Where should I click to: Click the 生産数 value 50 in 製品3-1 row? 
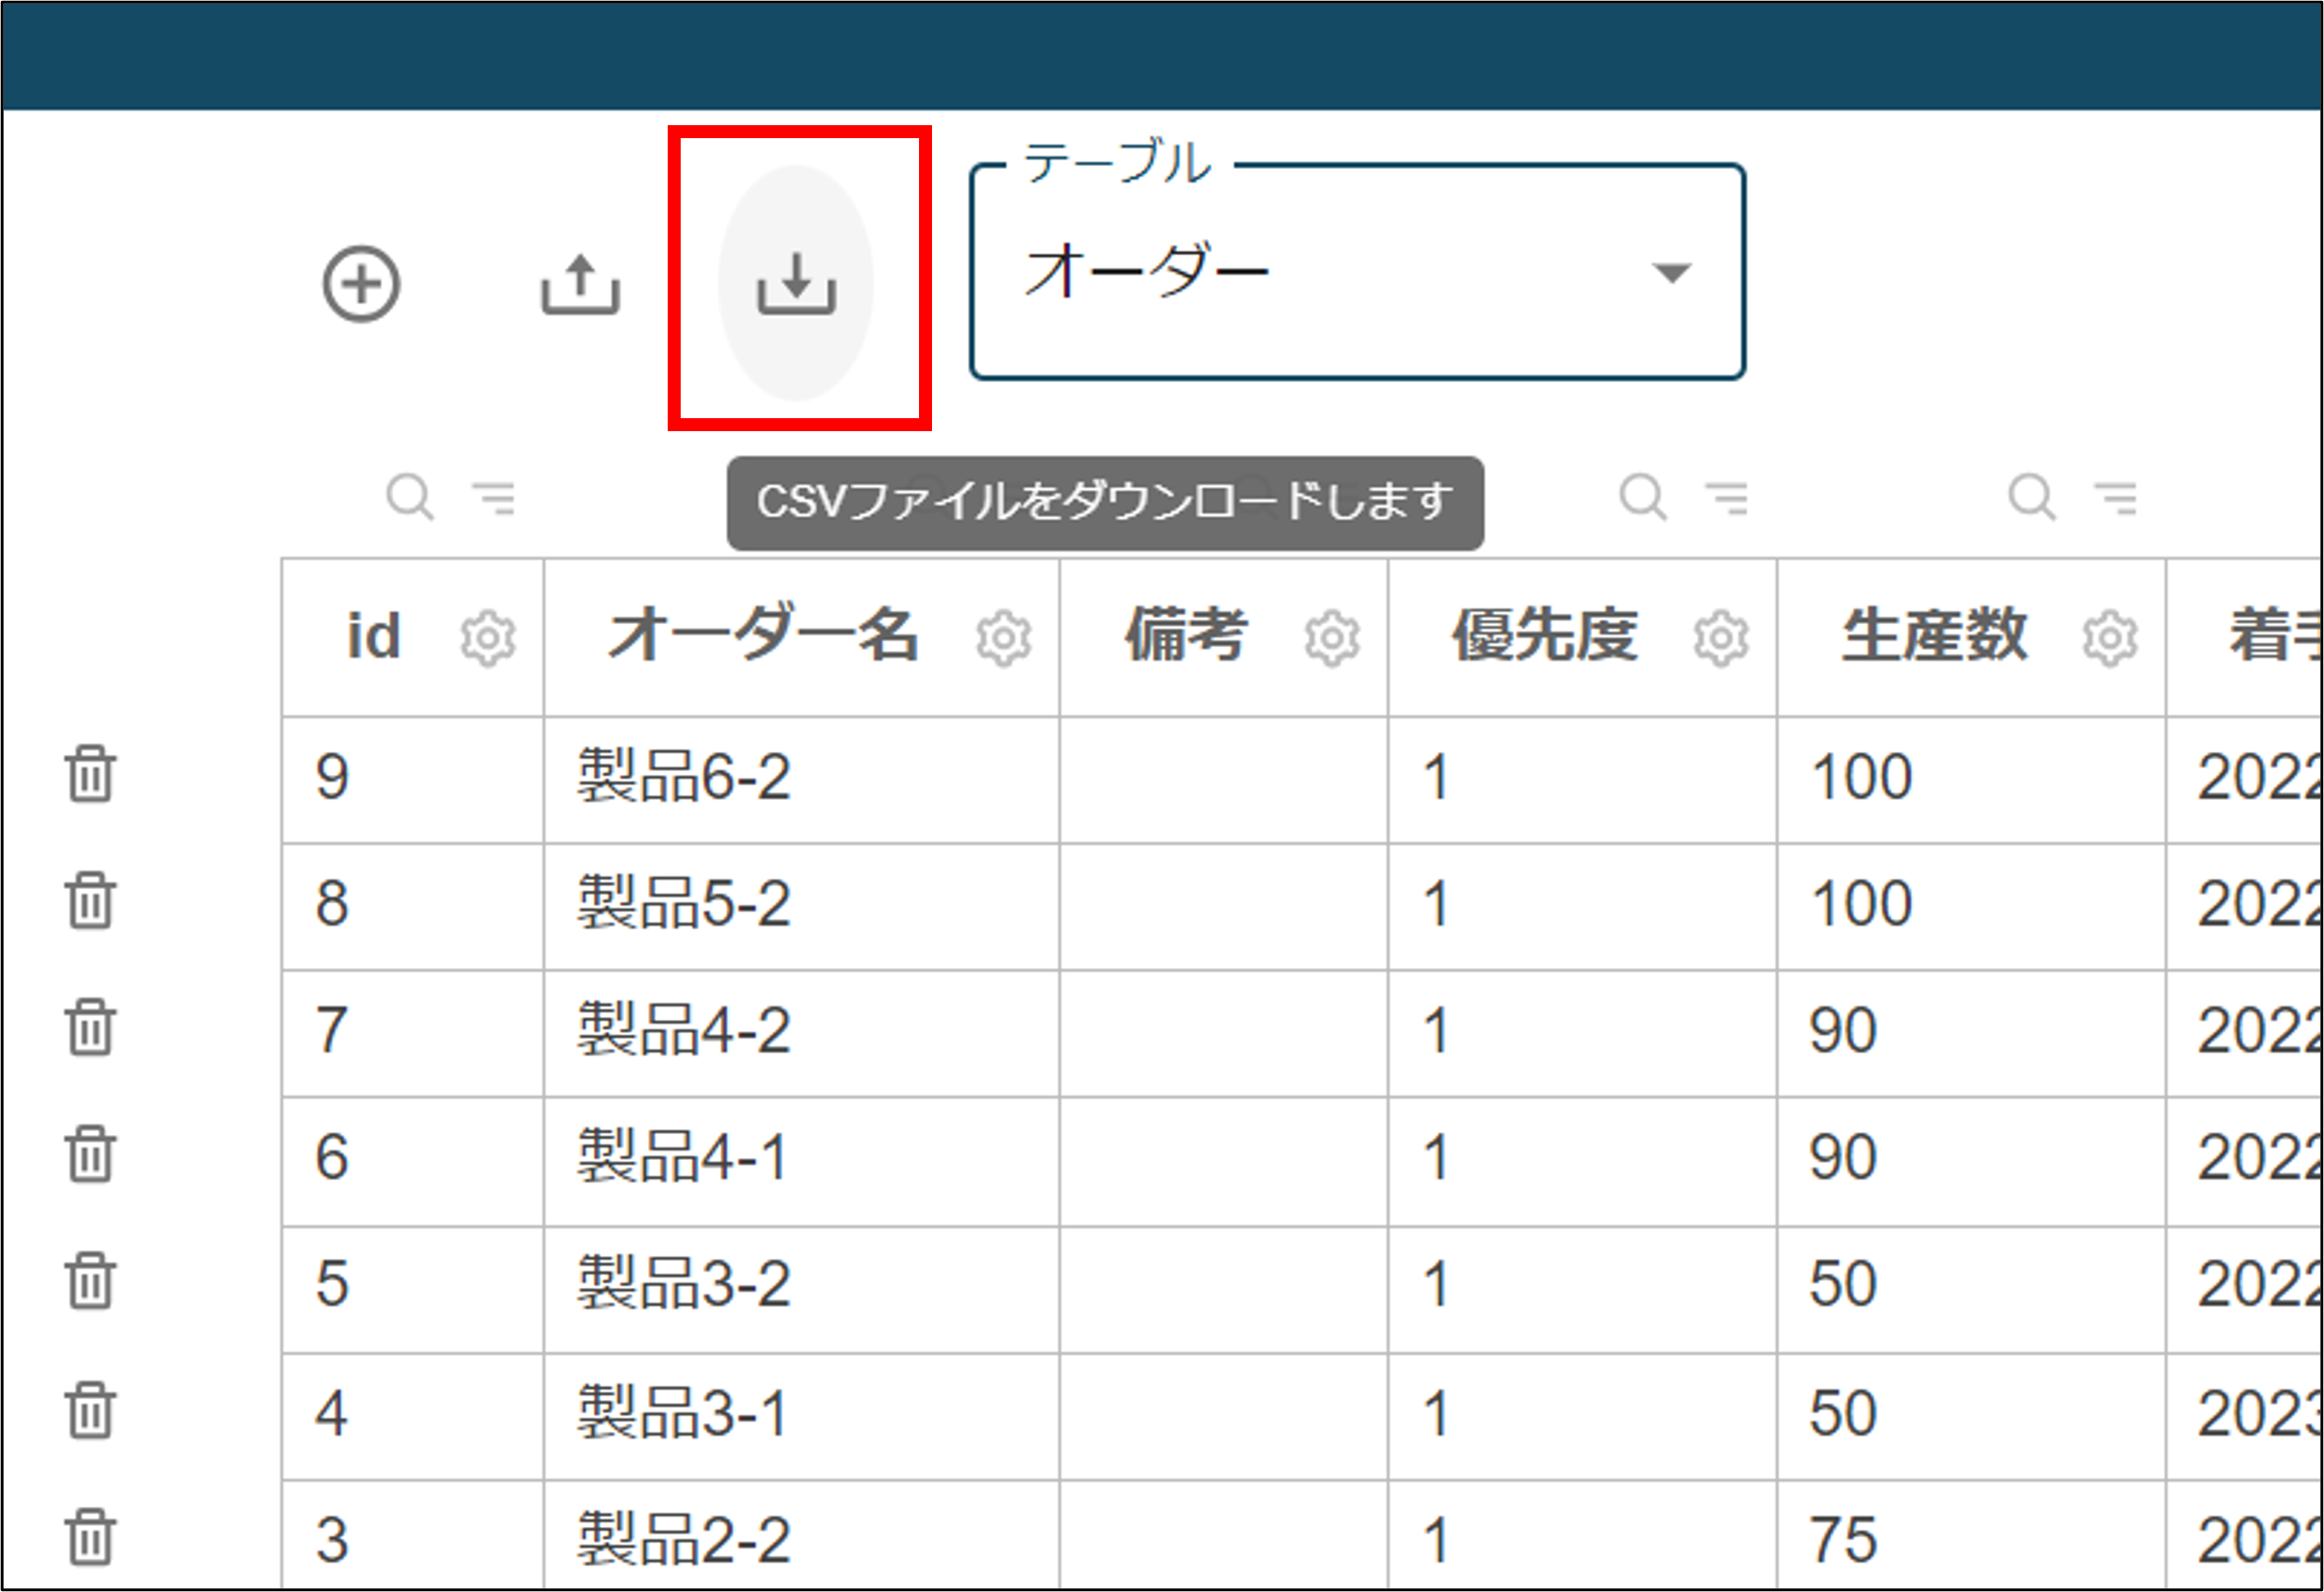1971,1416
